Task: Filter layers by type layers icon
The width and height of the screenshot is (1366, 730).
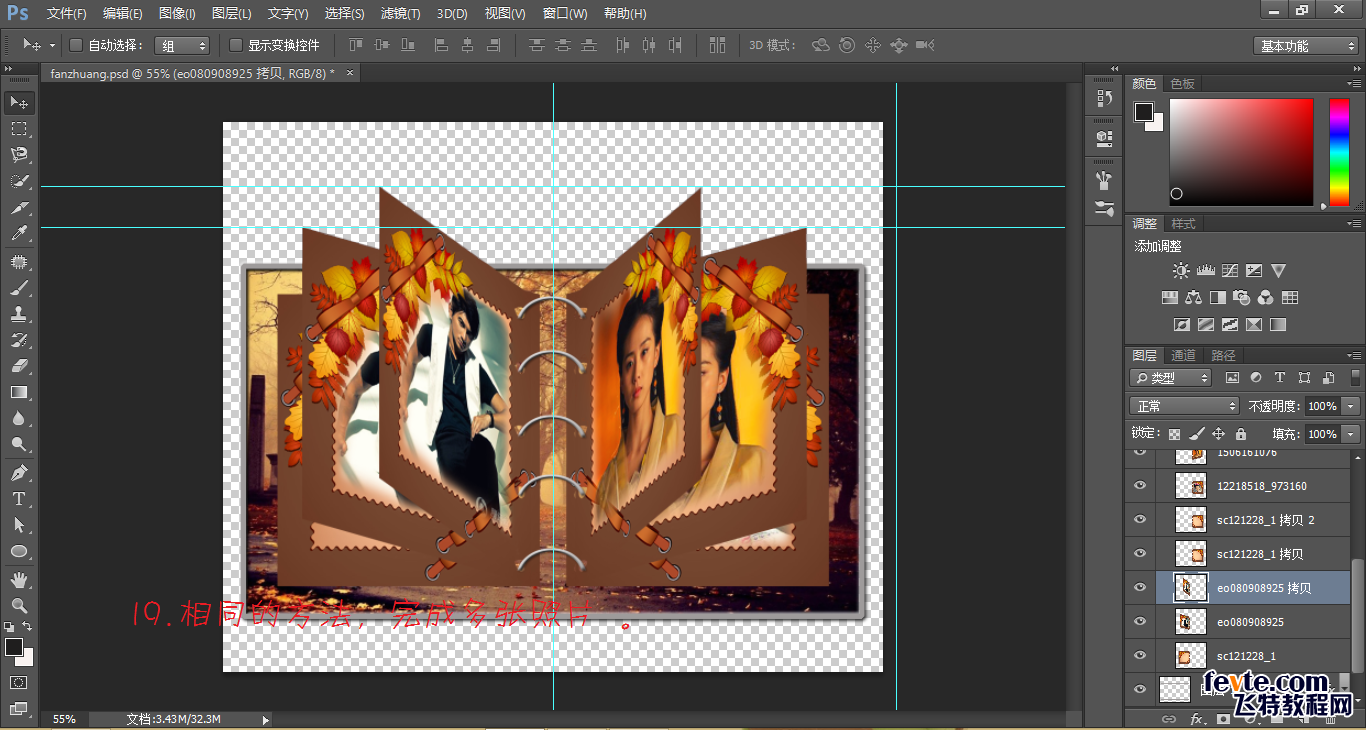Action: (1279, 378)
